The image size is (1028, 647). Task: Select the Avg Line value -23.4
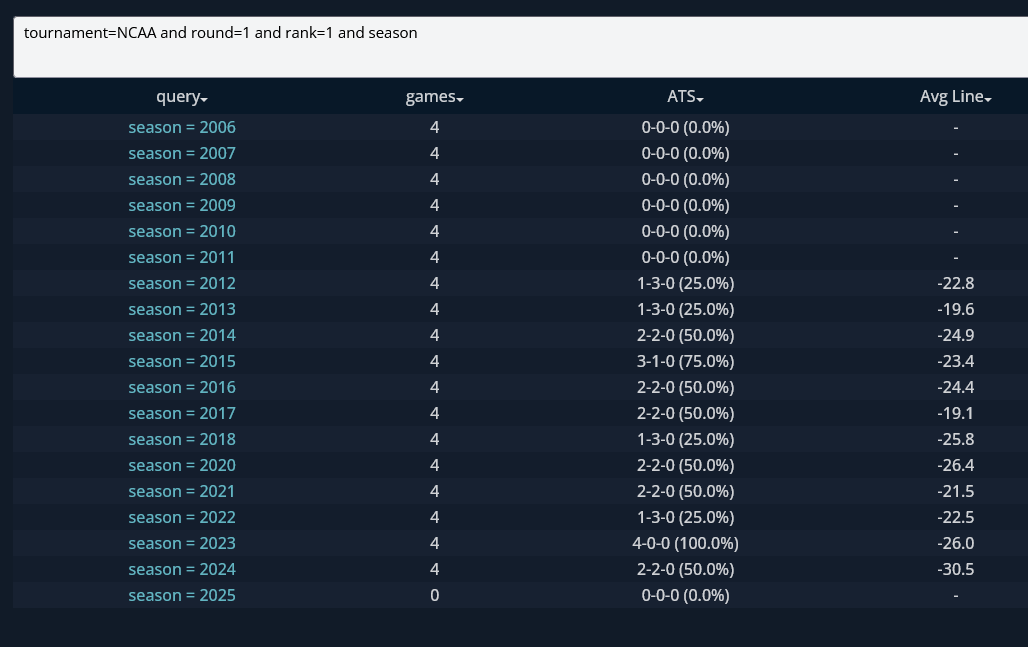(955, 361)
